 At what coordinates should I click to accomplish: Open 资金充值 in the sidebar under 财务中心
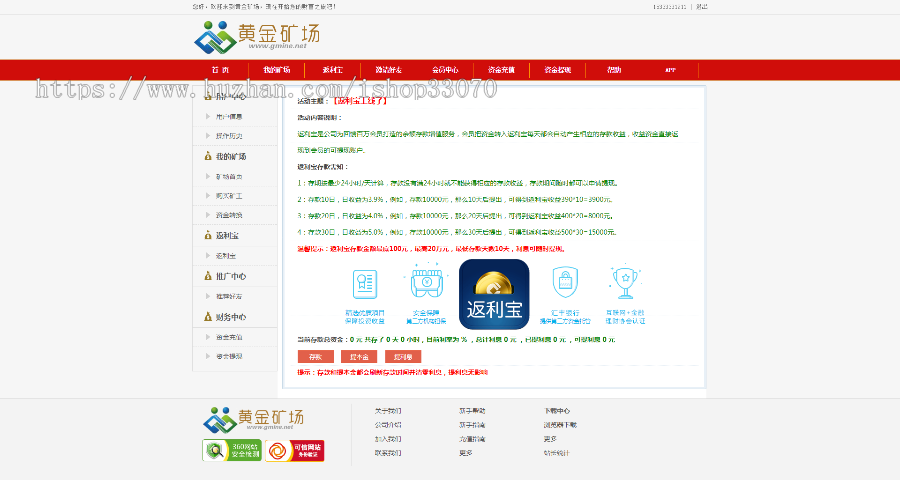(x=229, y=337)
